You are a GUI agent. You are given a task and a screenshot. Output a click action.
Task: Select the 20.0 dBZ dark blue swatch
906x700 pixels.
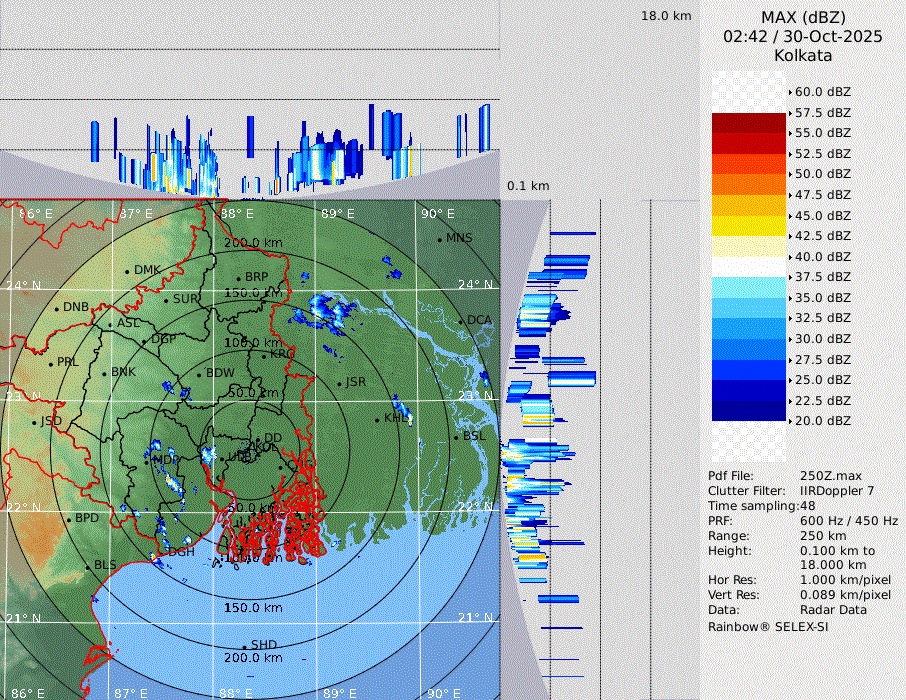coord(748,421)
